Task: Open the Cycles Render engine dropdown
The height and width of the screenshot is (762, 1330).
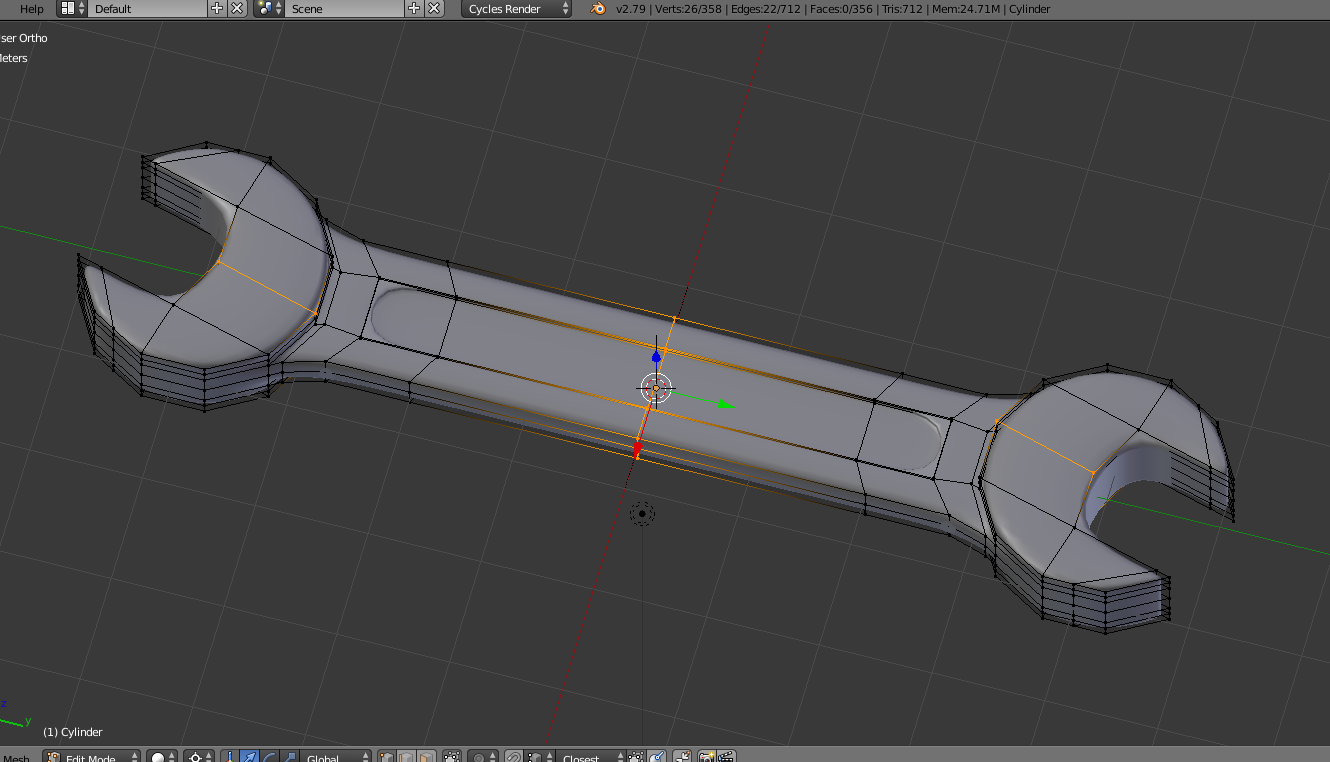Action: pyautogui.click(x=517, y=8)
